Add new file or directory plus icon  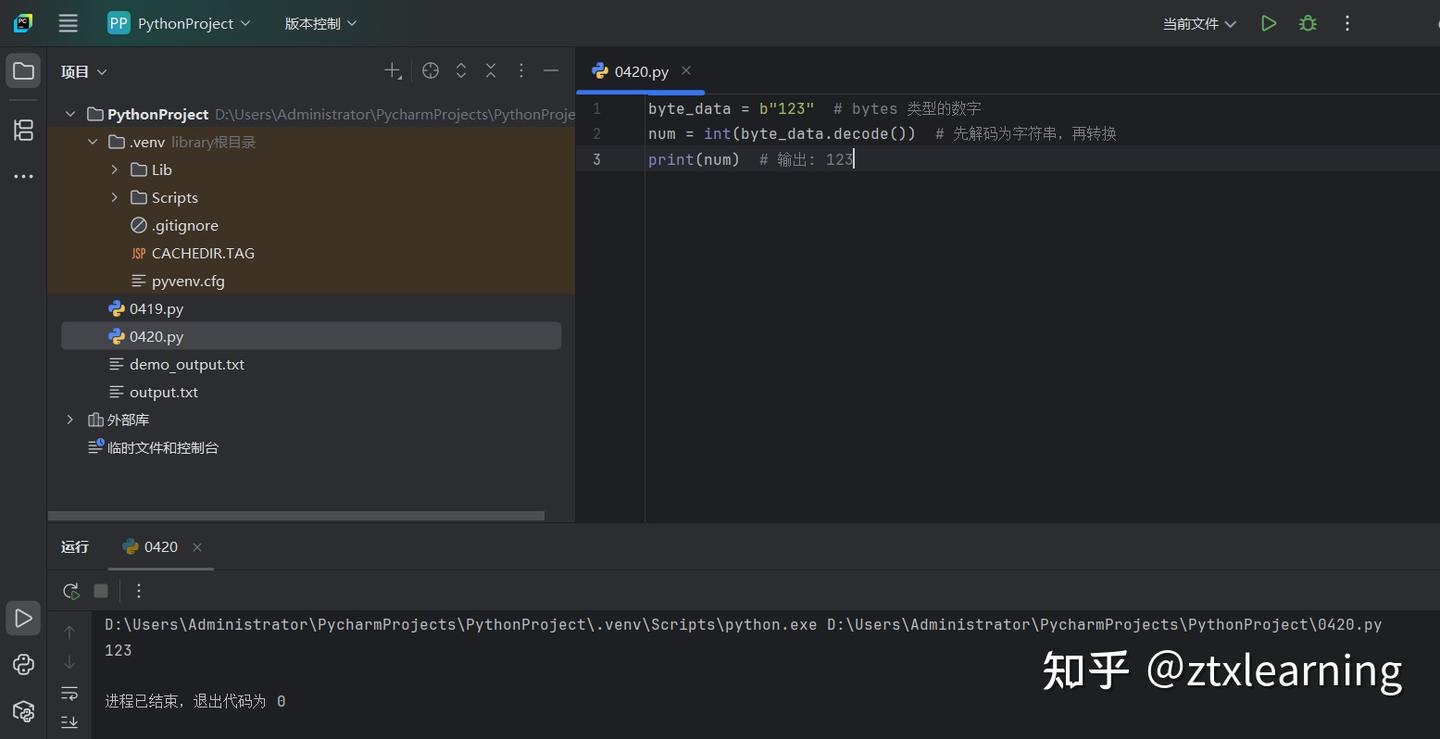coord(393,71)
